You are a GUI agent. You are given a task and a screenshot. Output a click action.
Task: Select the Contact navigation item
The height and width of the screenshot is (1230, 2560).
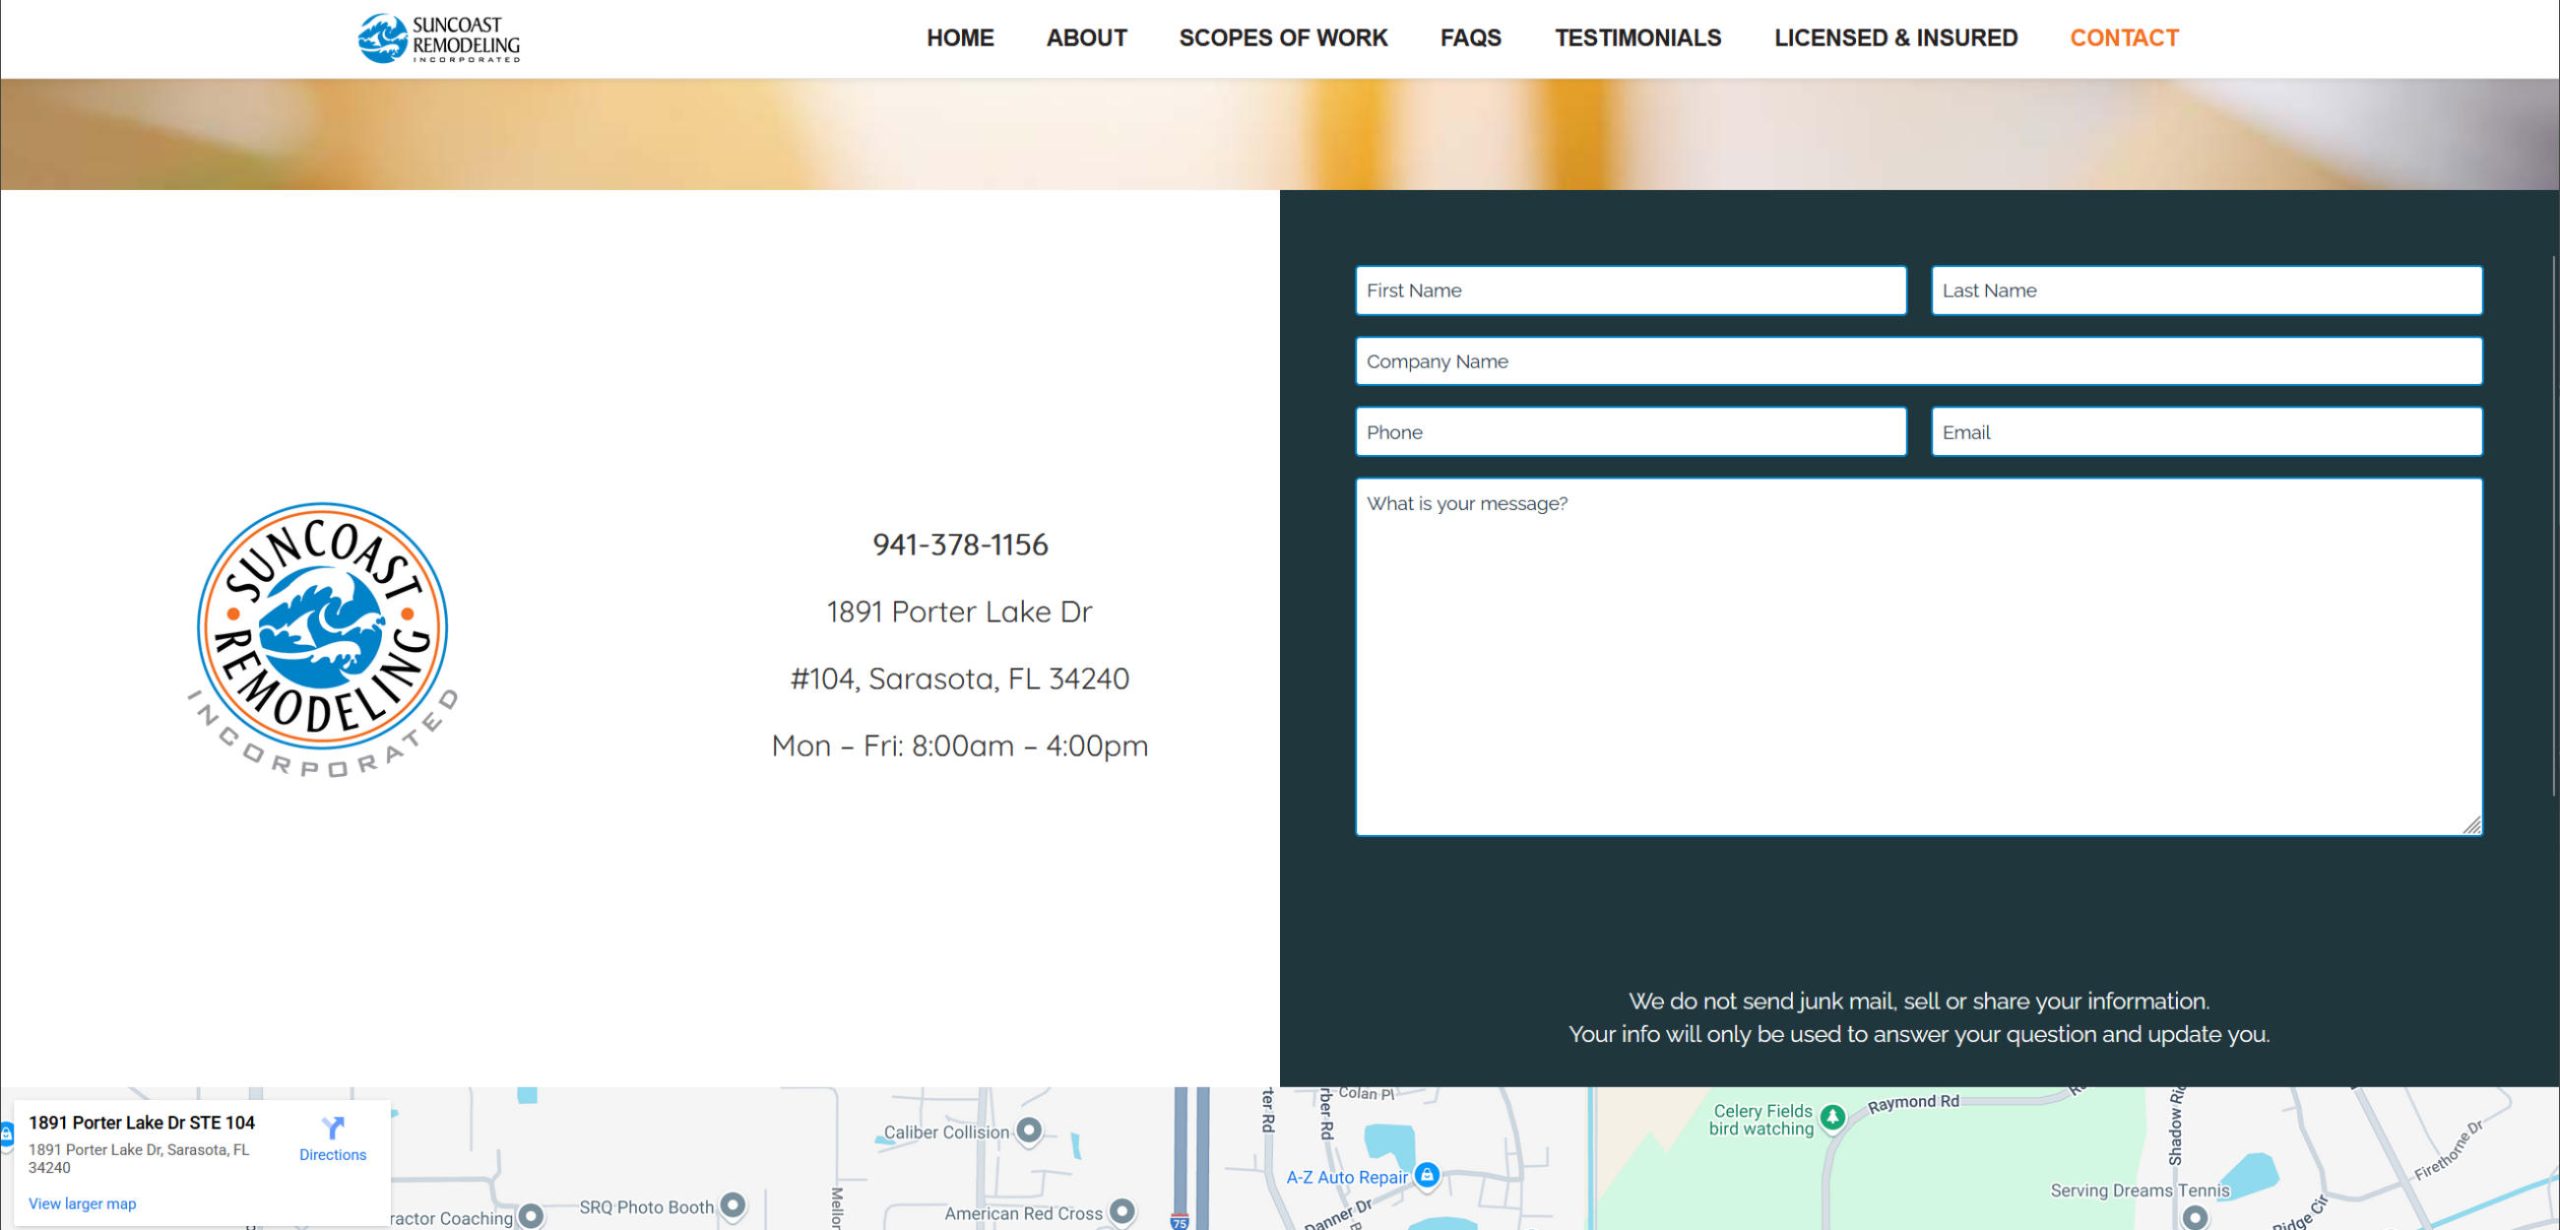point(2124,38)
